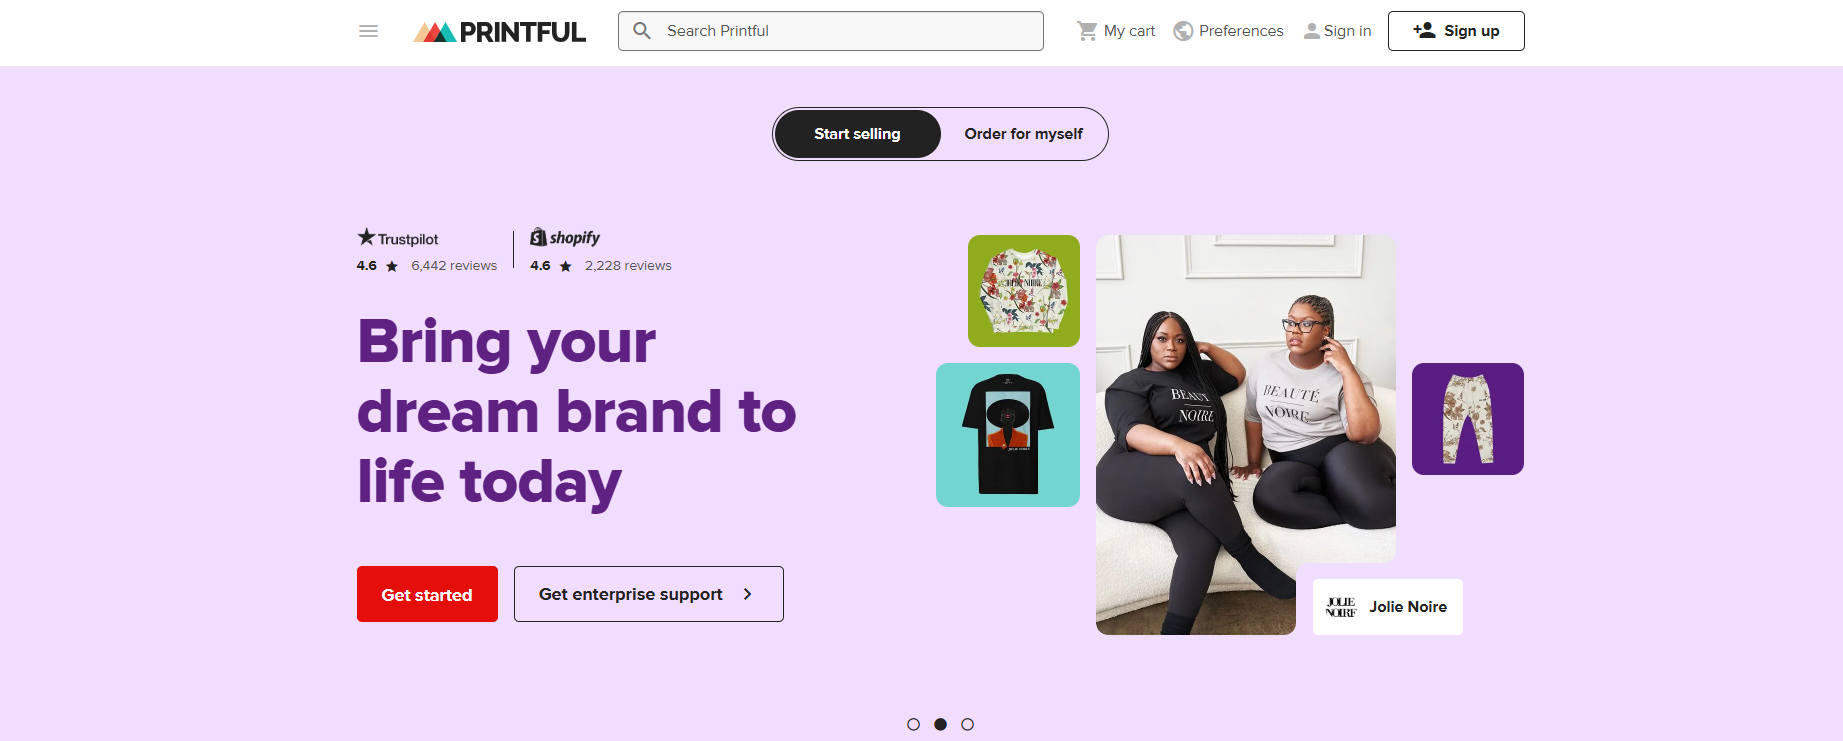Select the second carousel dot
The image size is (1843, 741).
[x=940, y=724]
